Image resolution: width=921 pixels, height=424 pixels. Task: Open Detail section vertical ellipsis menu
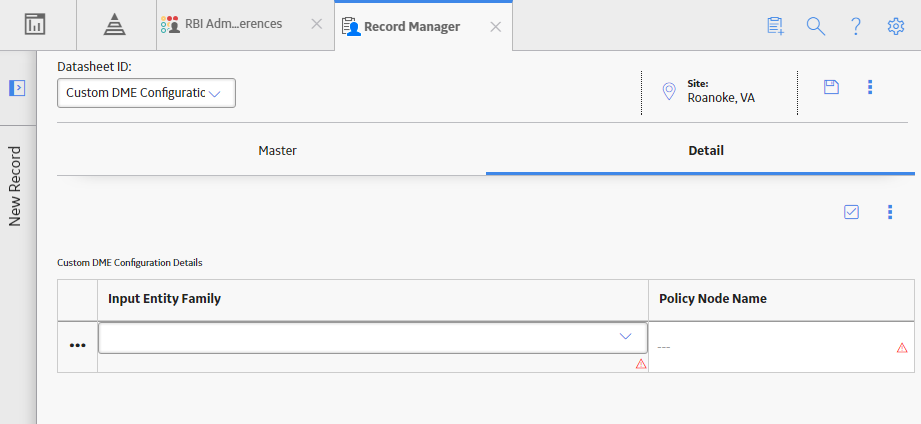pyautogui.click(x=890, y=211)
